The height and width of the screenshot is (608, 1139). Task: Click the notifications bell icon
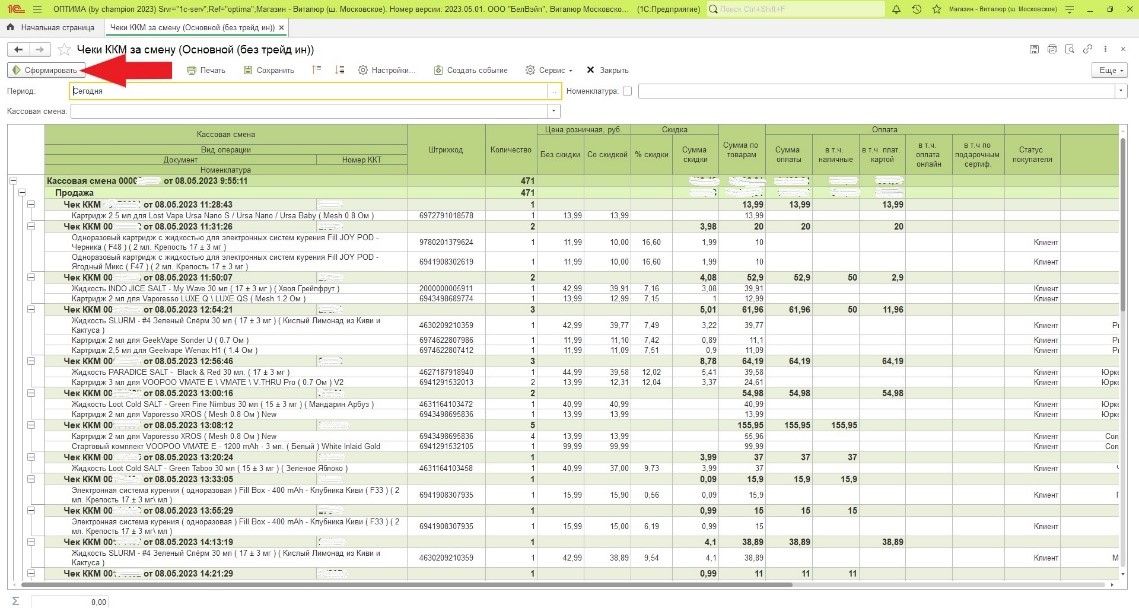[898, 8]
